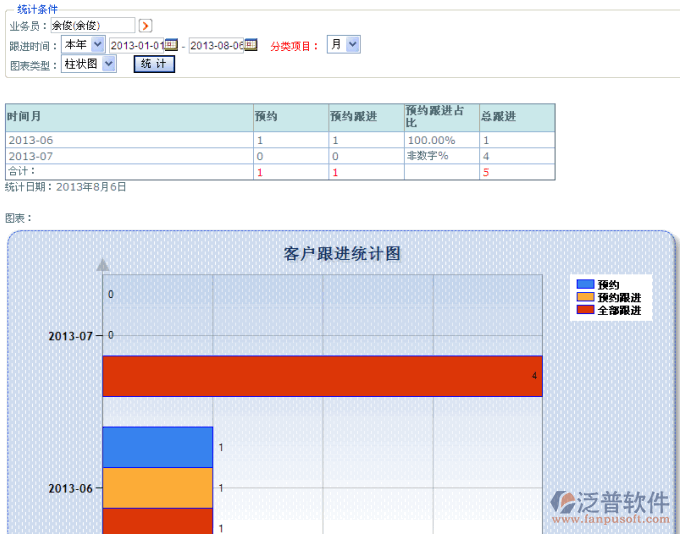The image size is (680, 535).
Task: Click the red 全部跟进 legend swatch
Action: pyautogui.click(x=585, y=310)
